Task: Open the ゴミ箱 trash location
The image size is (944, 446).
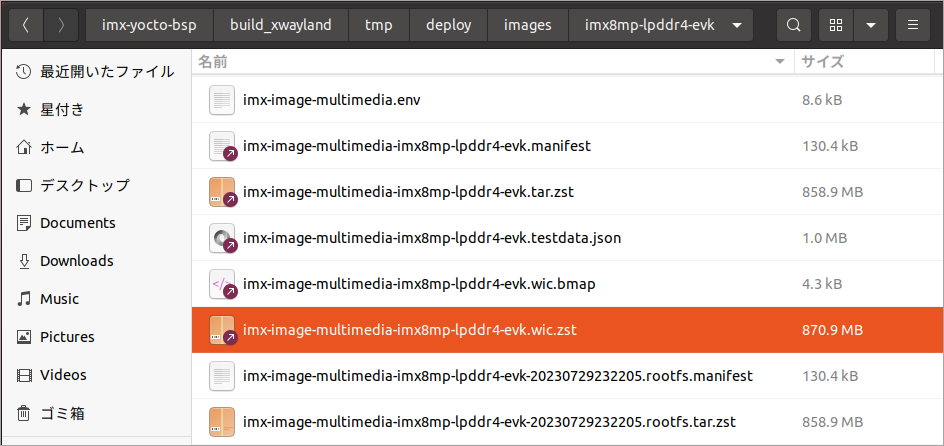Action: coord(62,413)
